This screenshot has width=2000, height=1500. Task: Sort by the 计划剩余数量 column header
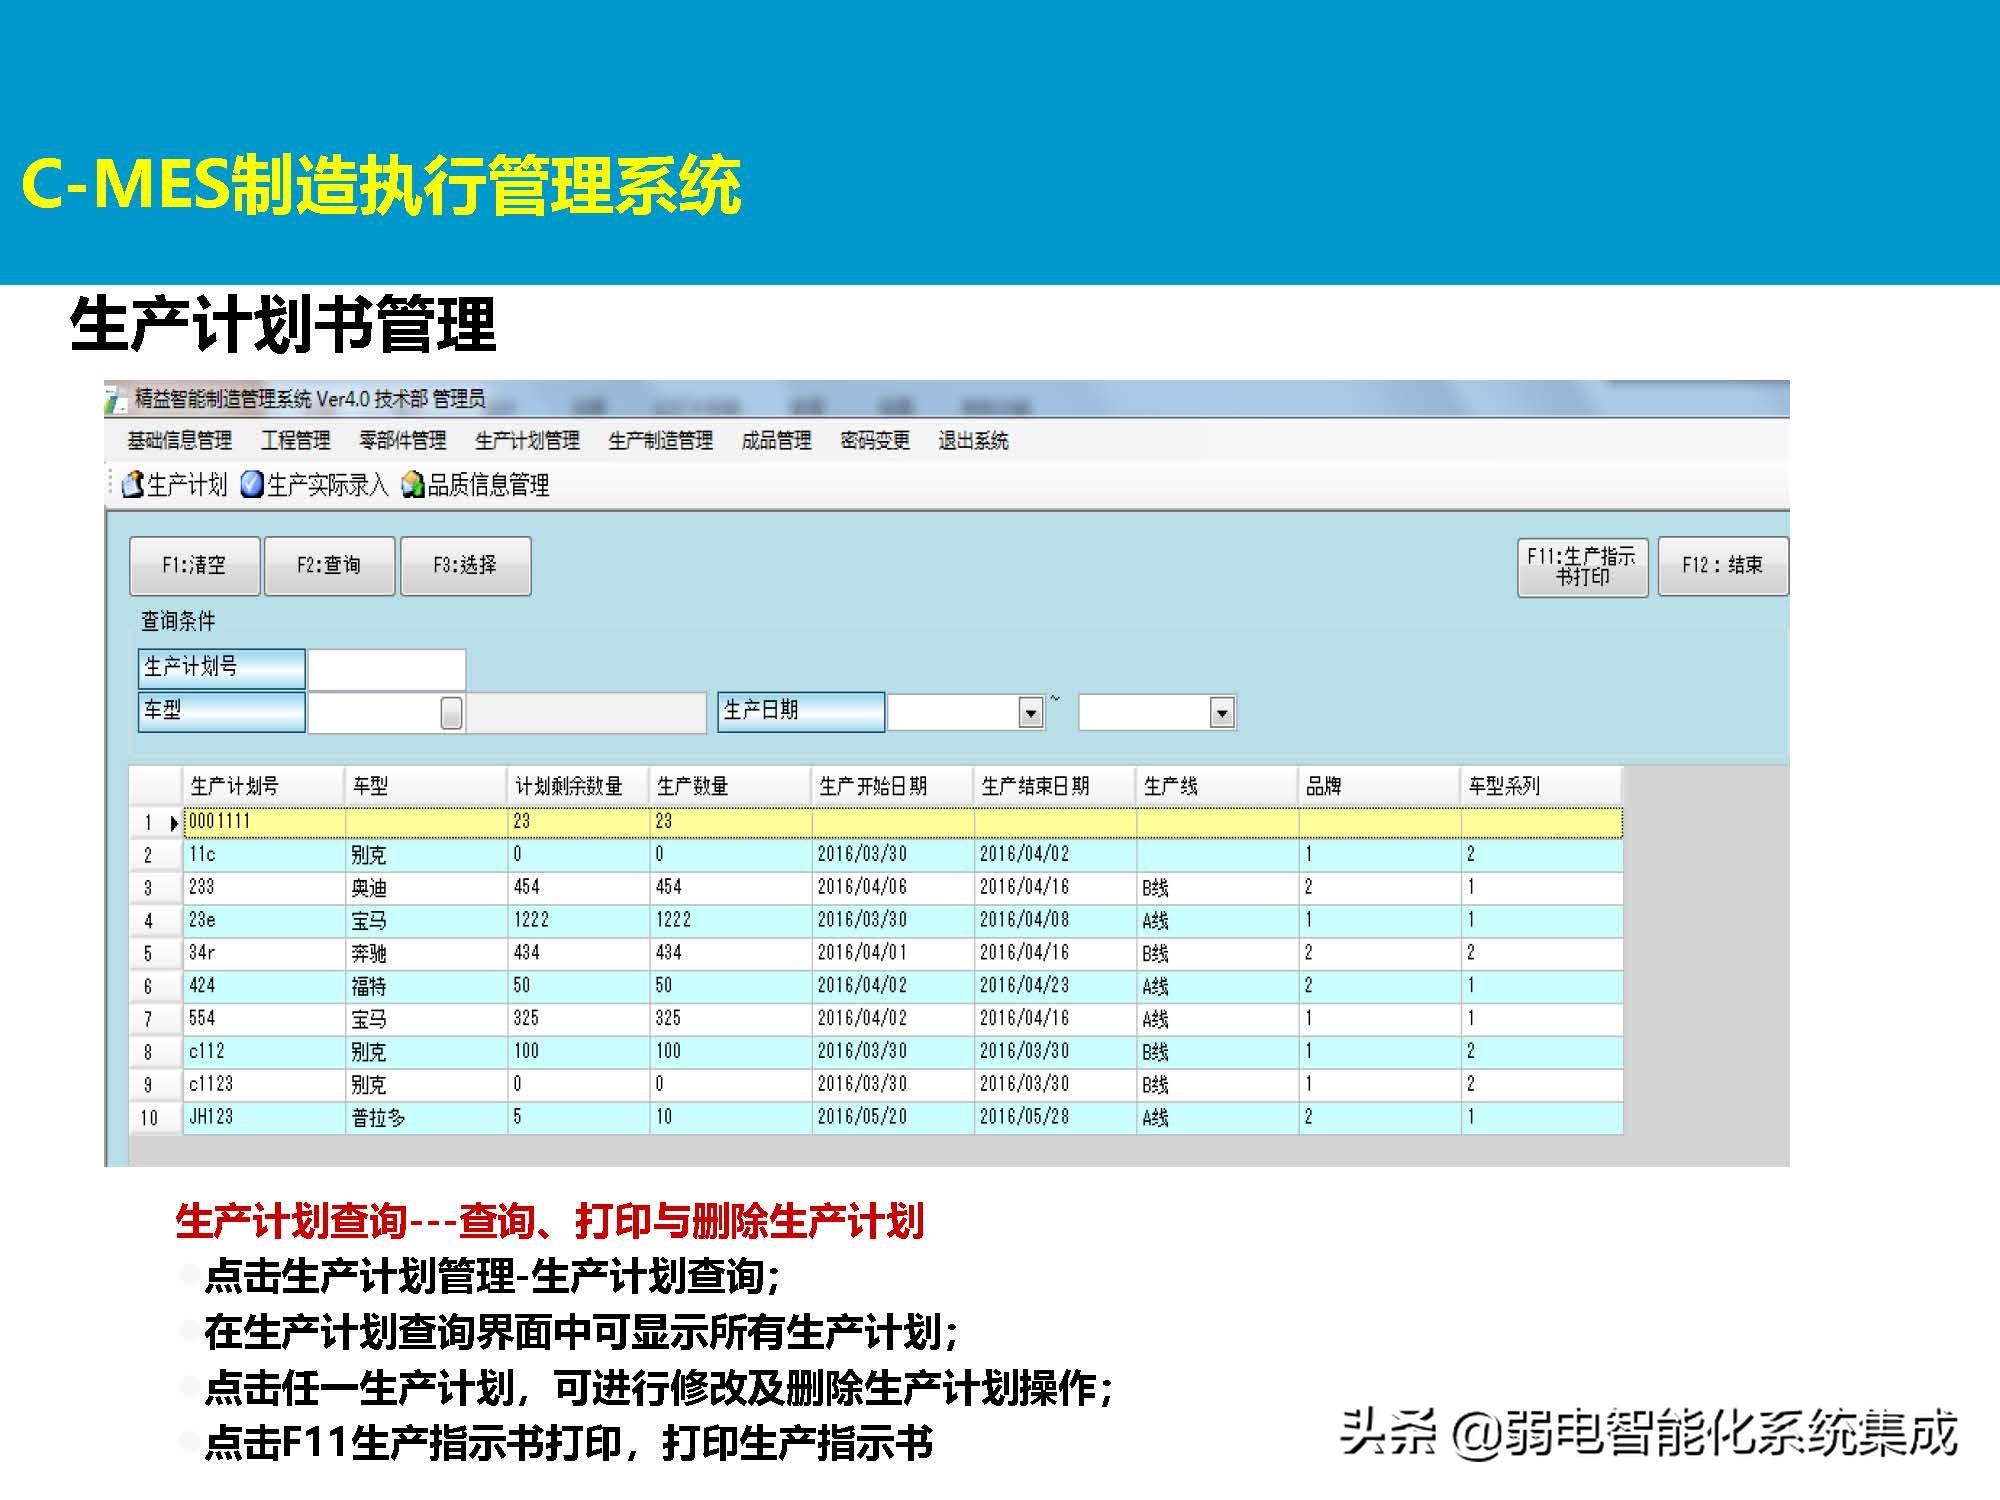578,786
